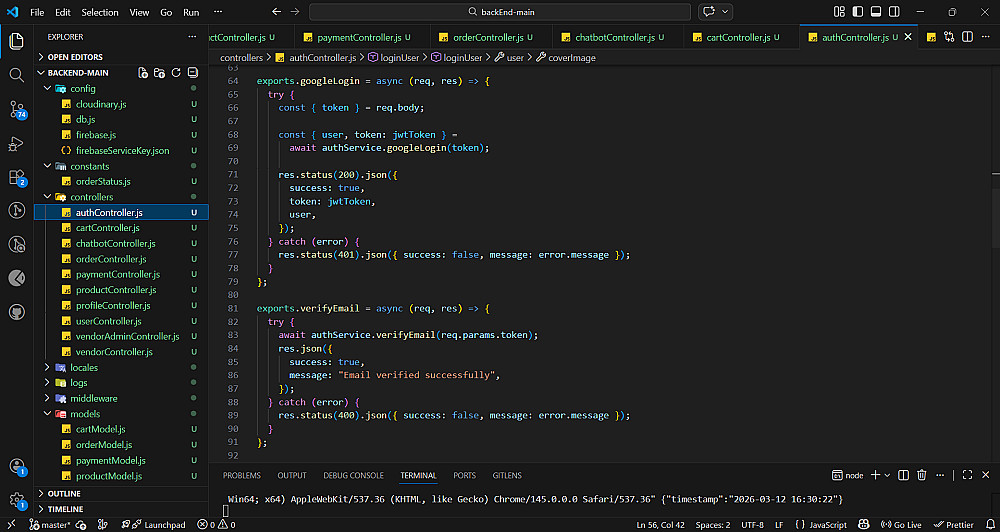Viewport: 1000px width, 532px height.
Task: Open the Source Control view
Action: [x=16, y=109]
